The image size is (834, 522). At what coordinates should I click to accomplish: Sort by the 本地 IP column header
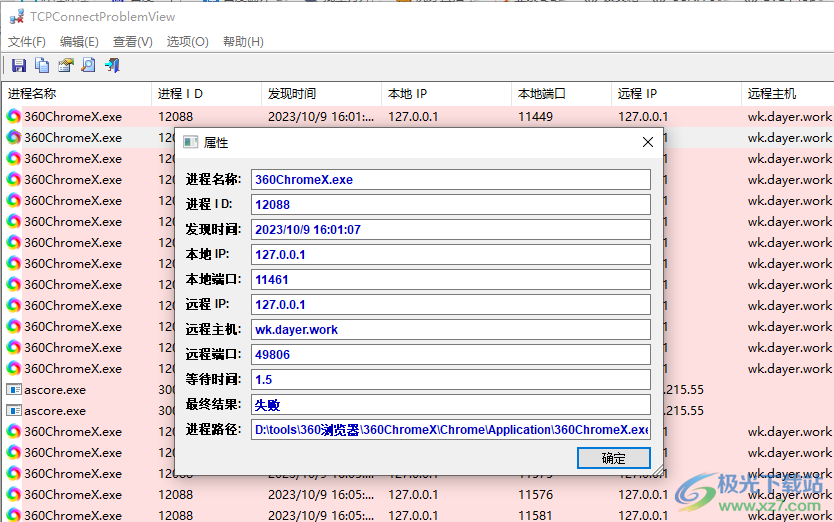coord(446,94)
